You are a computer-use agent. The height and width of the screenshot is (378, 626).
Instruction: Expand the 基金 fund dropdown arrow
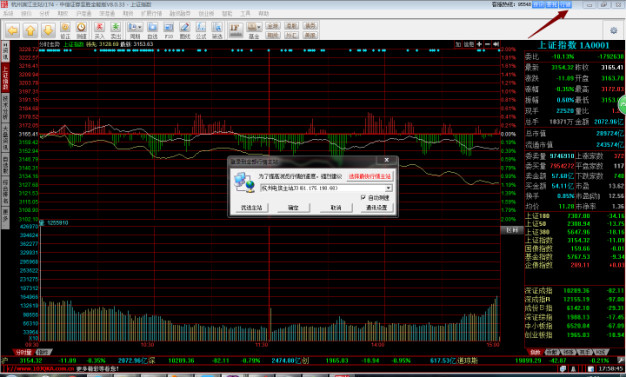click(x=259, y=27)
